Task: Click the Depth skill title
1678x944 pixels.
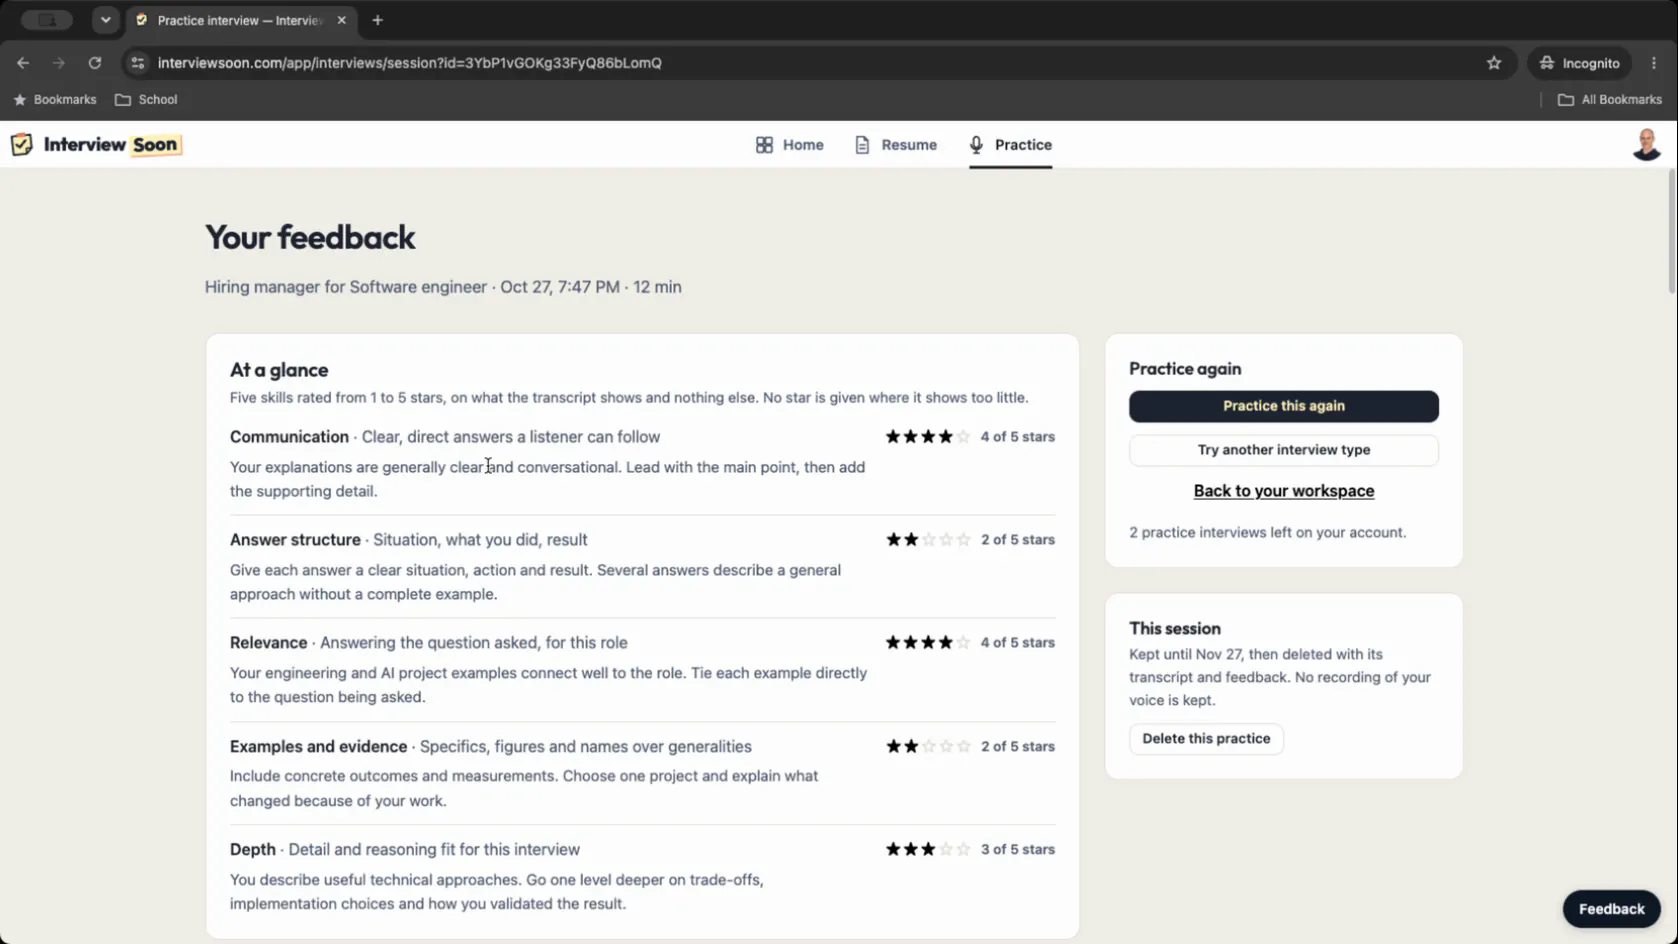Action: point(252,850)
